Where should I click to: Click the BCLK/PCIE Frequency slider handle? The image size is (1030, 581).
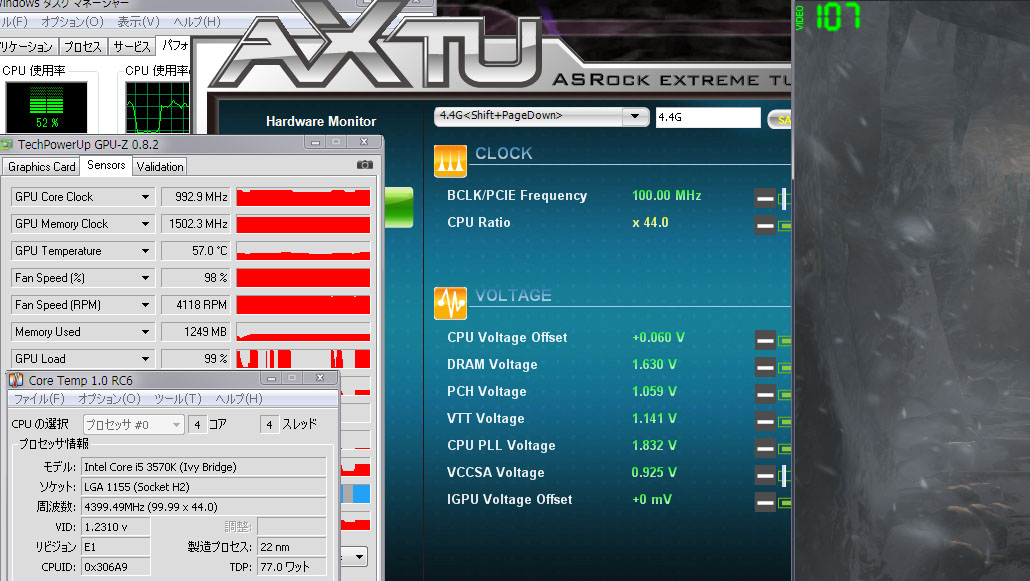(784, 198)
